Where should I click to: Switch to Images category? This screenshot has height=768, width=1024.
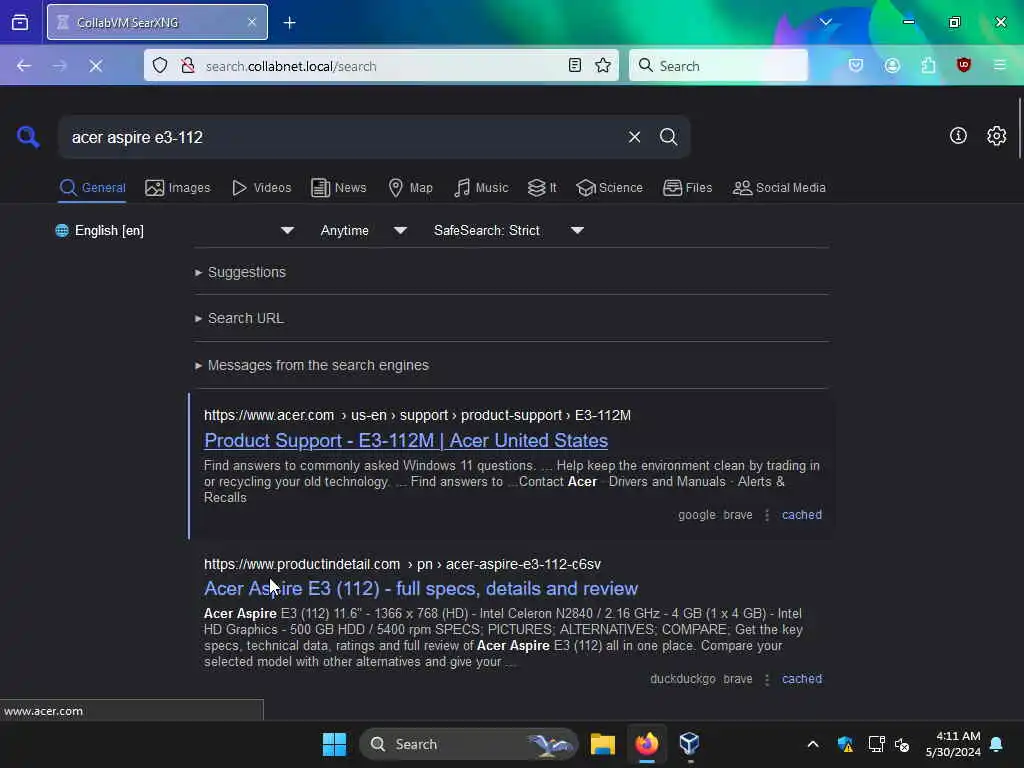coord(178,188)
